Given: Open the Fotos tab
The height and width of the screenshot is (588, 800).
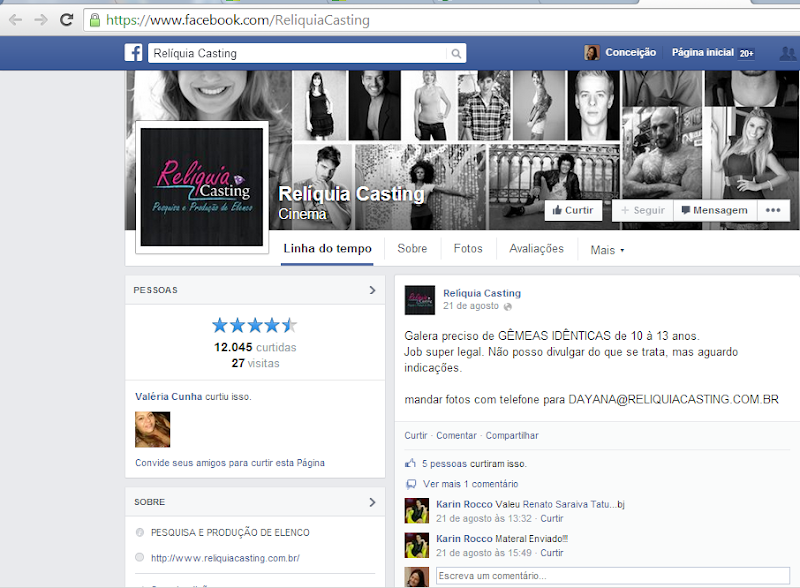Looking at the screenshot, I should click(x=468, y=249).
